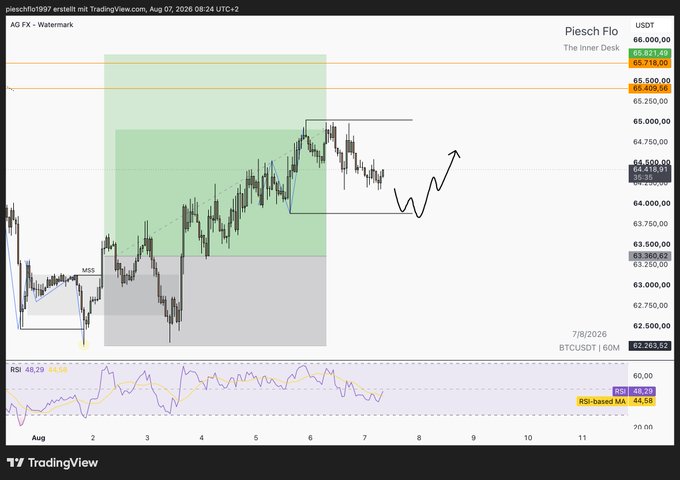Click the RSI indicator legend label

pyautogui.click(x=16, y=370)
